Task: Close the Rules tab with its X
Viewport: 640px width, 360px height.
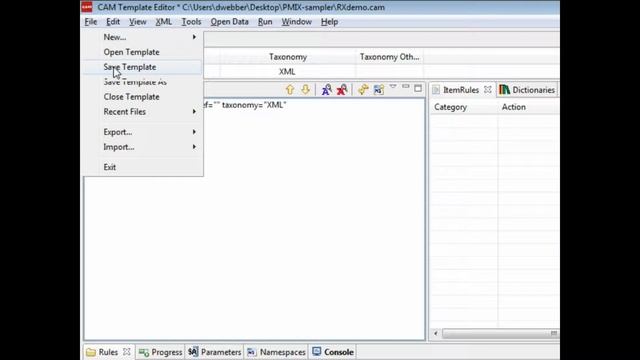Action: (127, 351)
